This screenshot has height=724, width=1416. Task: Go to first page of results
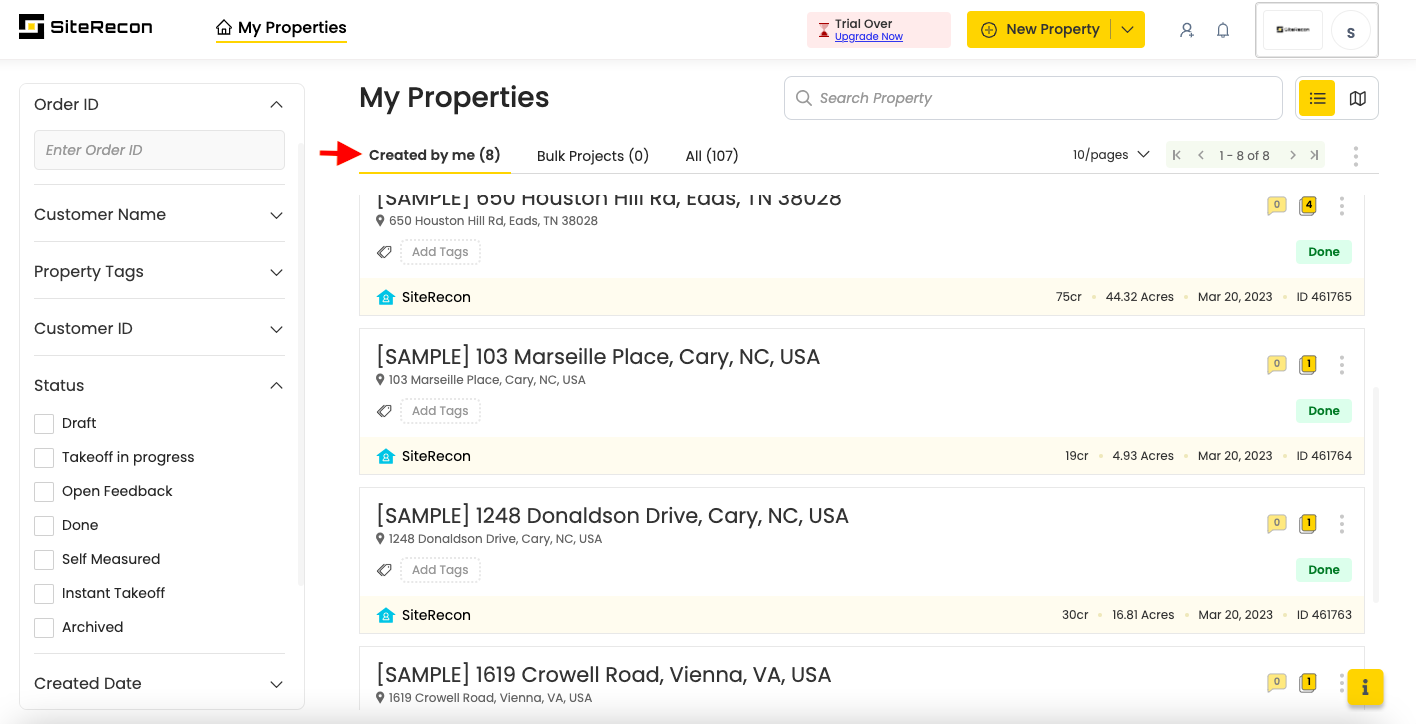tap(1177, 155)
